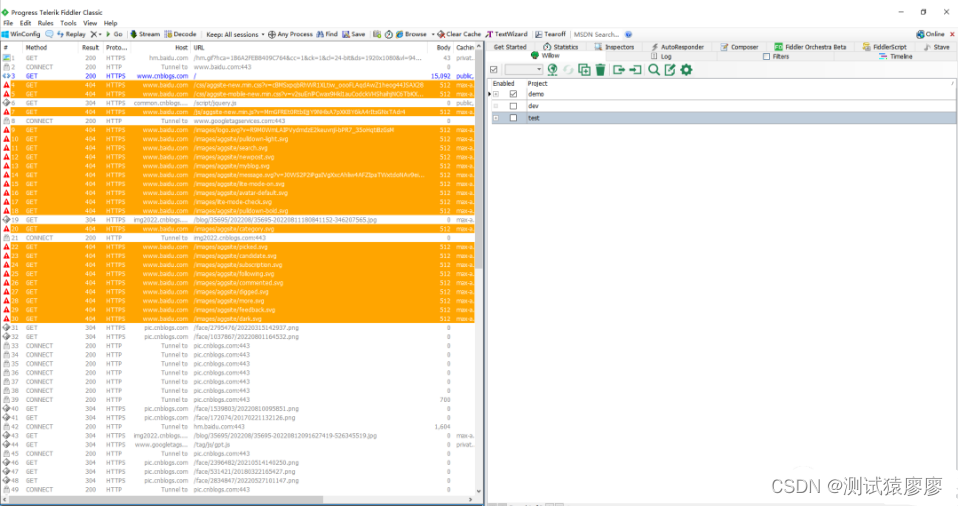Open Find sessions dialog
Screen dimensions: 958x506
pyautogui.click(x=327, y=34)
